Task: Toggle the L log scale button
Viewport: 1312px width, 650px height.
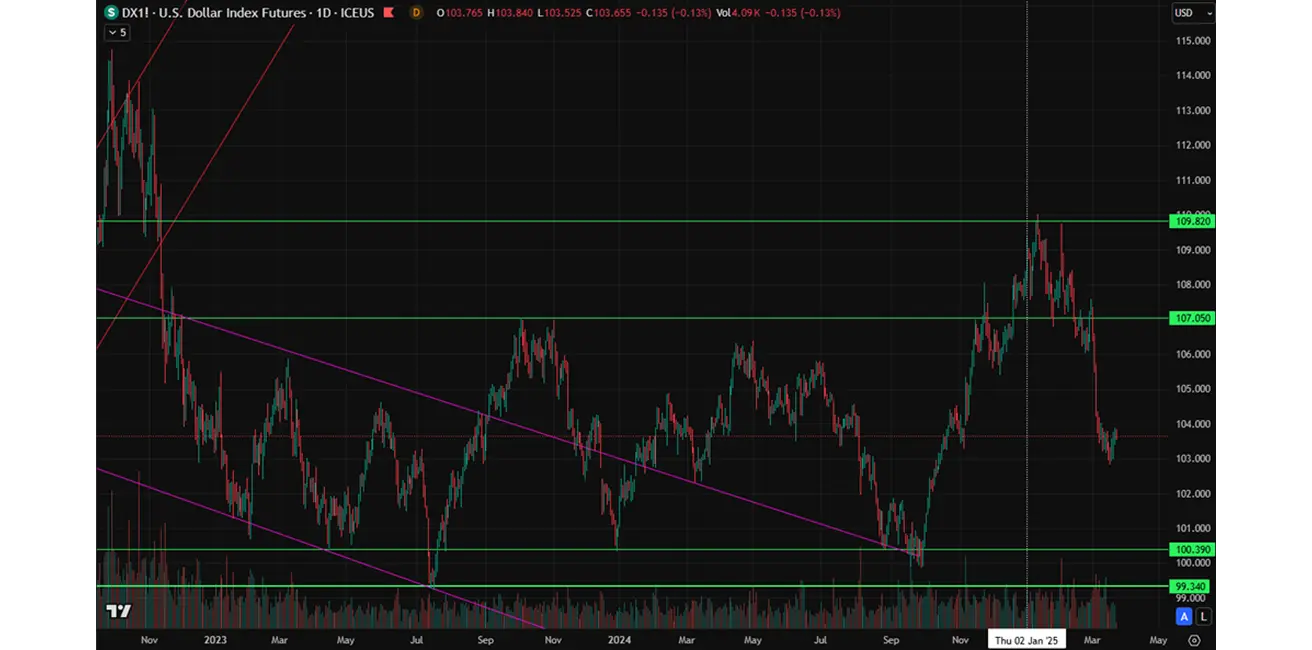Action: click(x=1202, y=616)
